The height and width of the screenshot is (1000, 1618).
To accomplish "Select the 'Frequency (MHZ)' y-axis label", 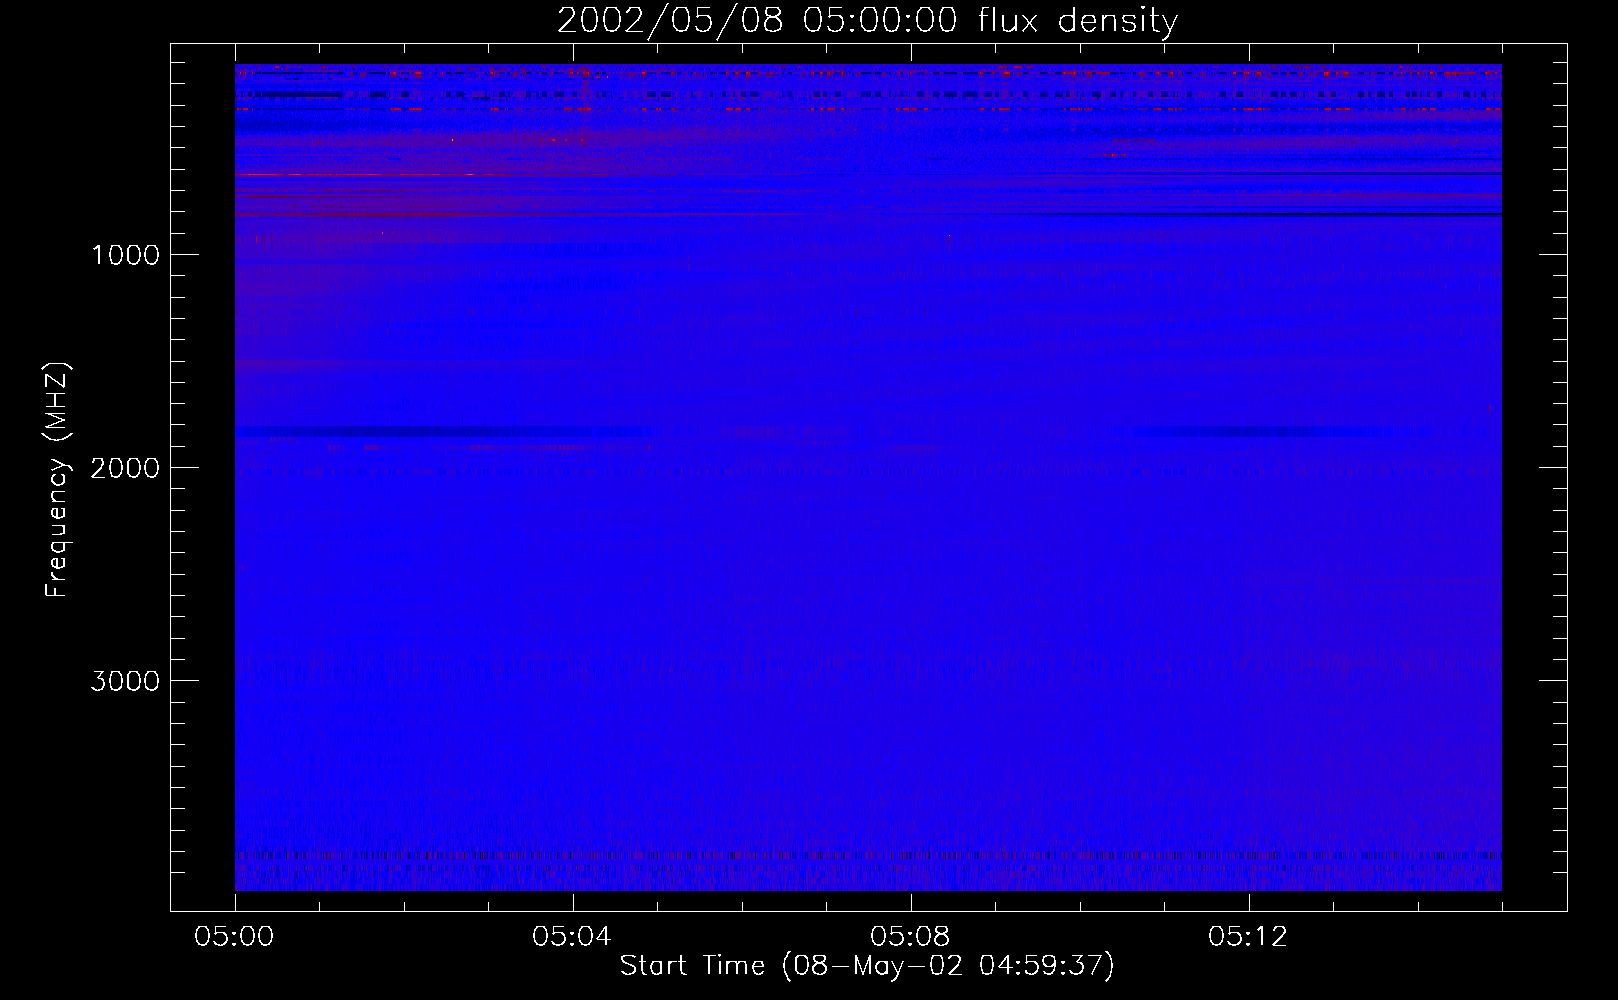I will (58, 480).
